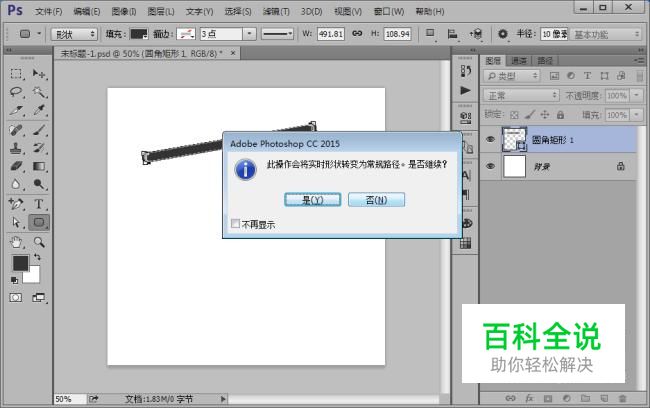This screenshot has width=650, height=408.
Task: Open the path operations icon
Action: (430, 34)
